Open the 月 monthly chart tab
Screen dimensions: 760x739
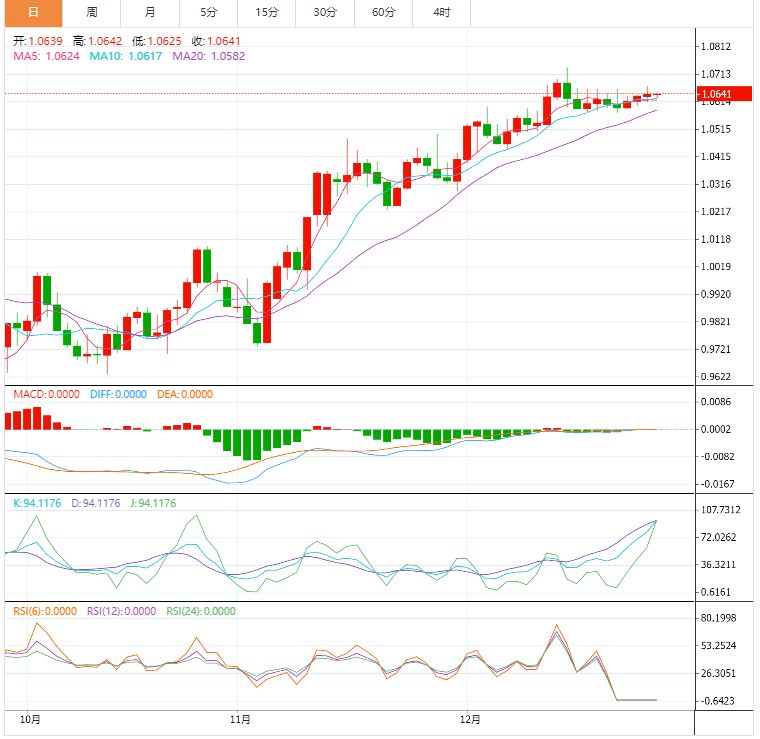[x=150, y=13]
